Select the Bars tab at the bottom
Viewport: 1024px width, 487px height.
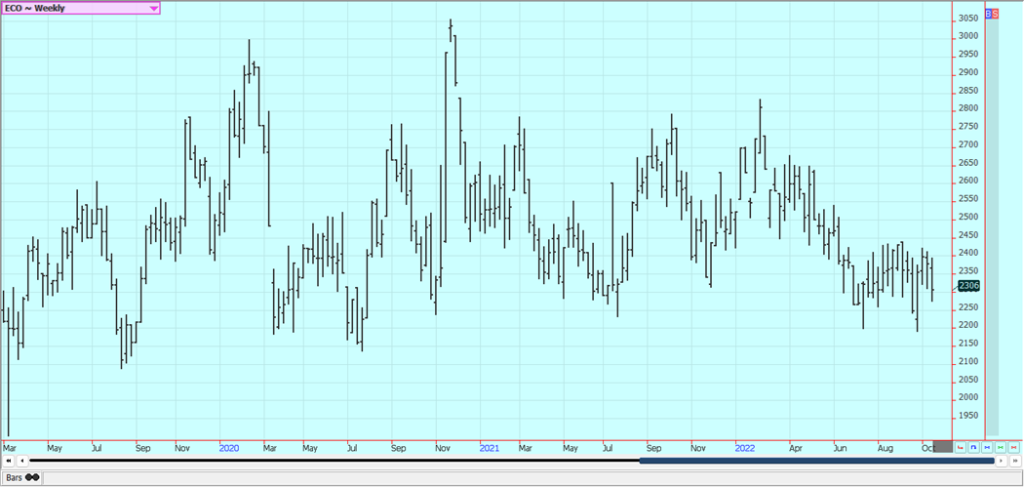tap(22, 477)
